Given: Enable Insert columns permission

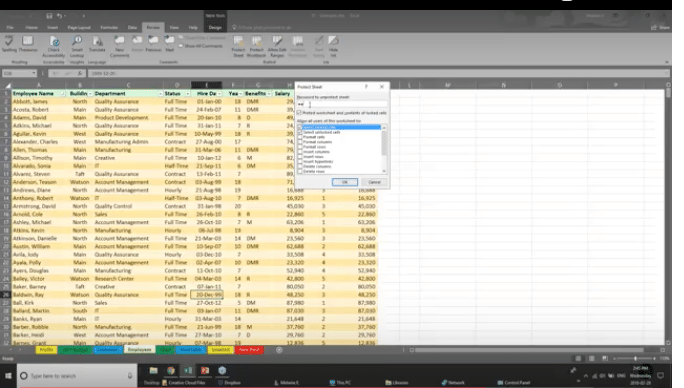Looking at the screenshot, I should (300, 152).
